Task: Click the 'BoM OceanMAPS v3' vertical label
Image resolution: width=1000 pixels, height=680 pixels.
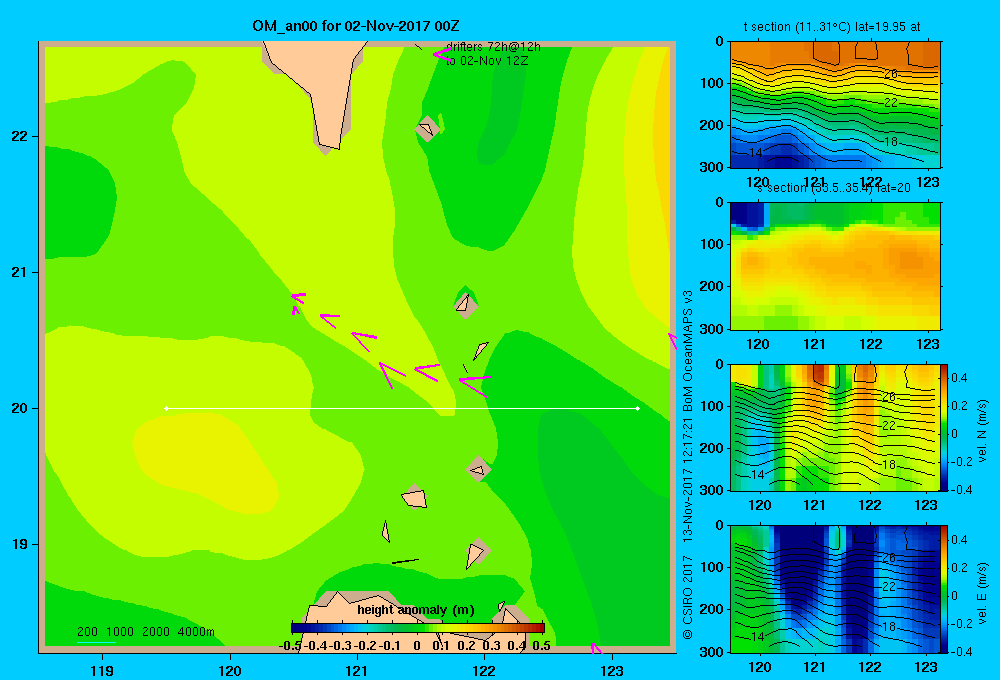Action: 688,351
